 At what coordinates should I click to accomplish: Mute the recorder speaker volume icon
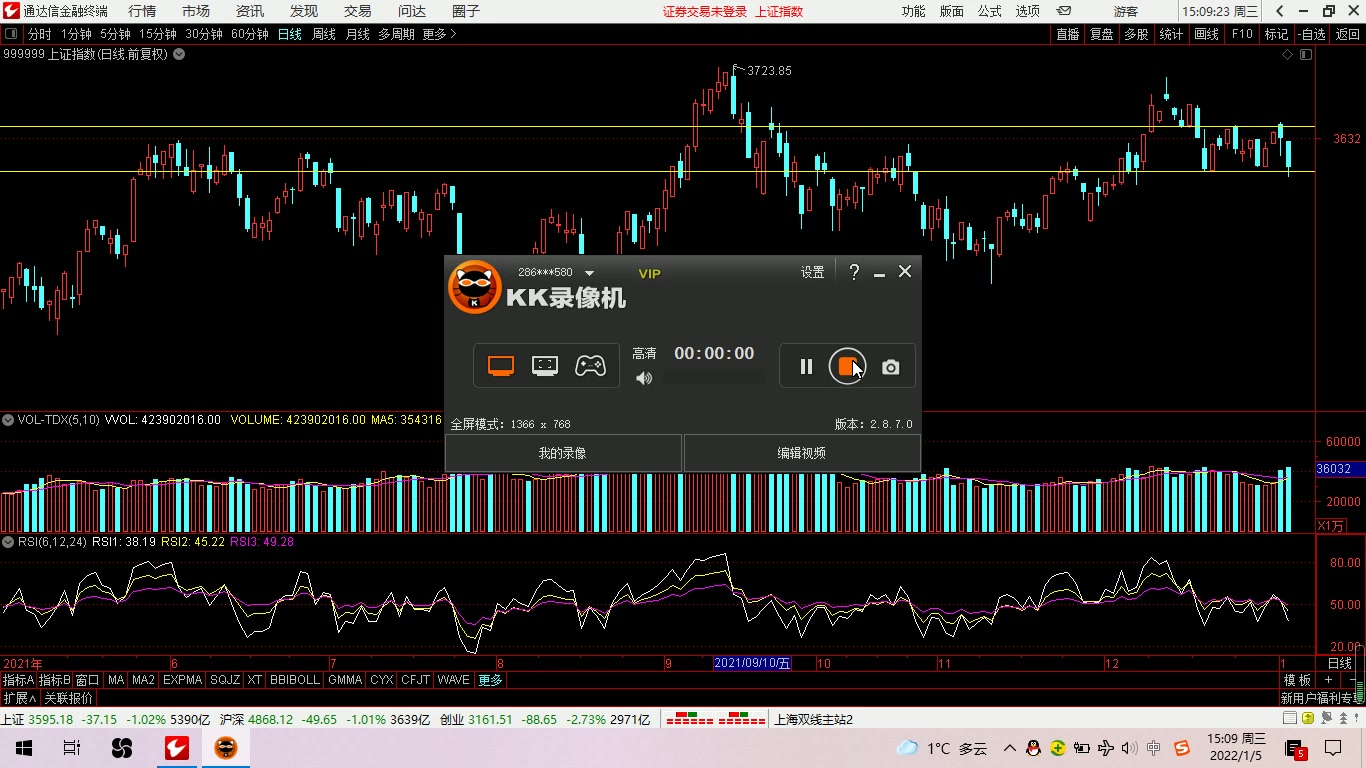click(x=644, y=378)
